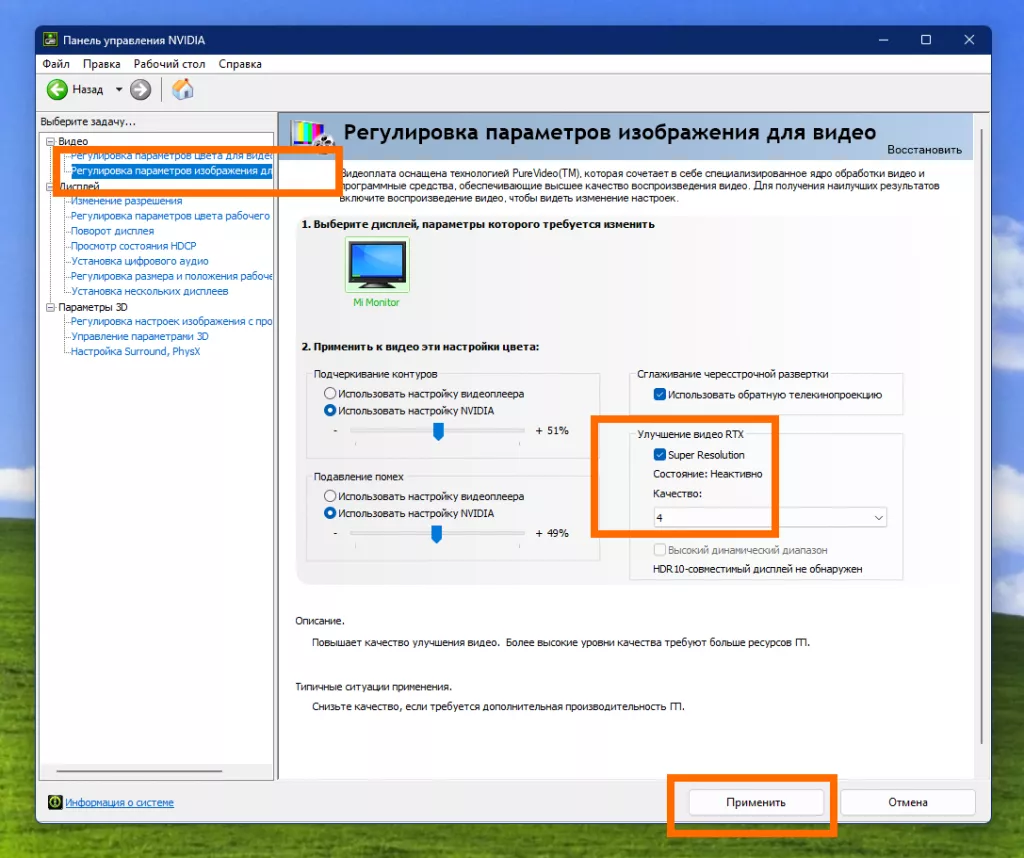Open the Справка menu
Image resolution: width=1024 pixels, height=858 pixels.
coord(240,64)
